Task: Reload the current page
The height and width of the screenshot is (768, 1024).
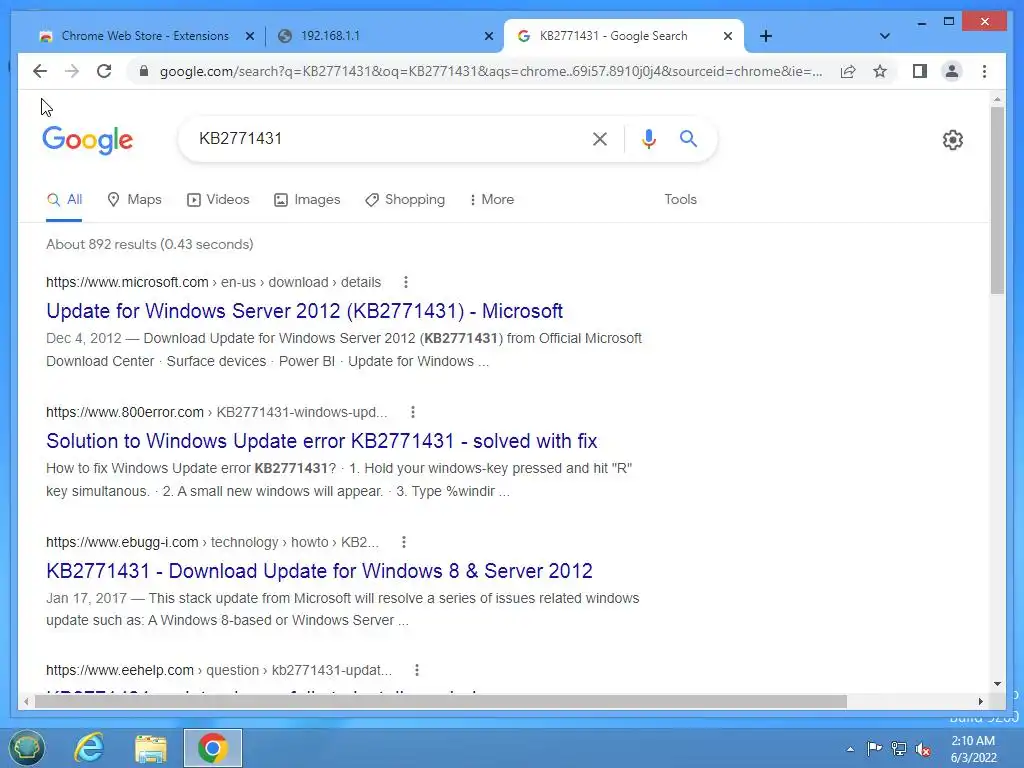Action: point(104,71)
